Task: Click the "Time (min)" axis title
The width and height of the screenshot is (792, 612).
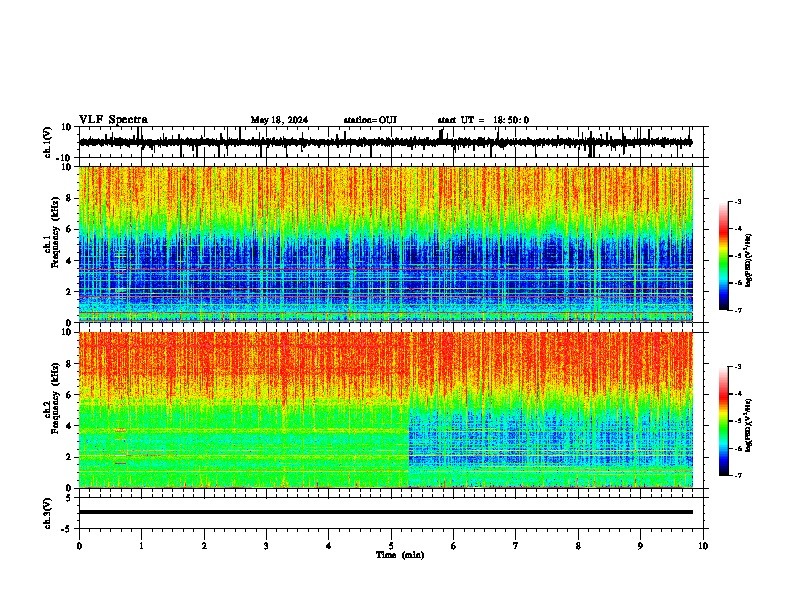Action: [400, 555]
